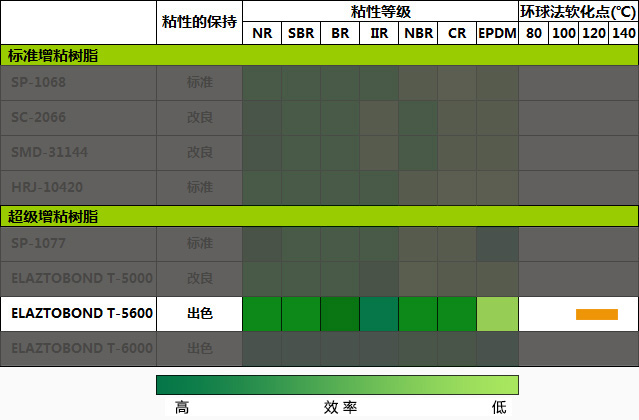
Task: Click the NR column header
Action: [262, 33]
